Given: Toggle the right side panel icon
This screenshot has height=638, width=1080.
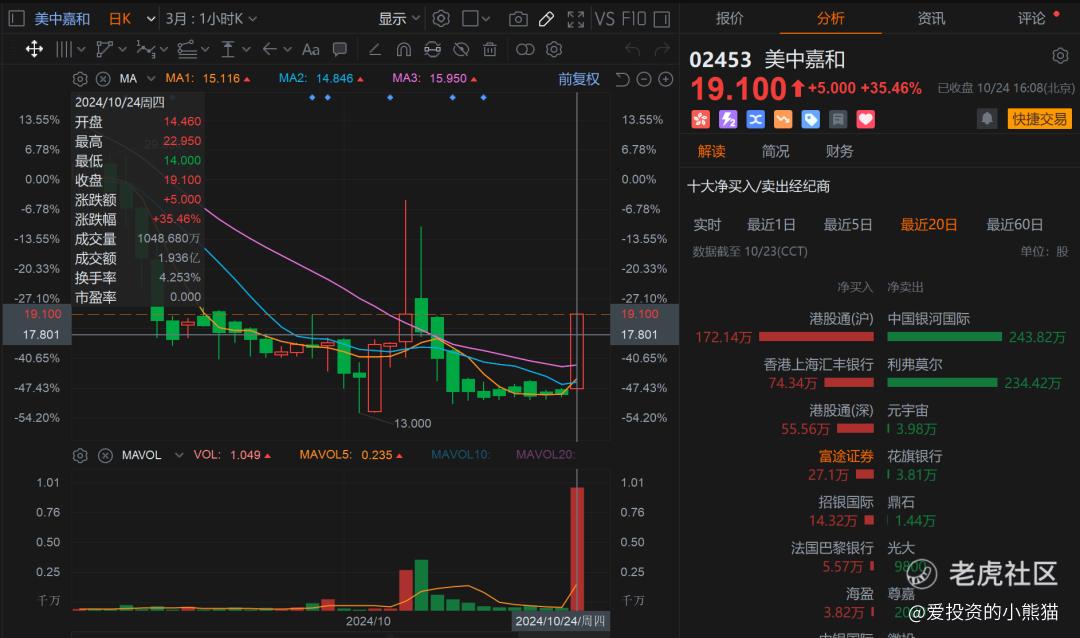Looking at the screenshot, I should pyautogui.click(x=662, y=19).
